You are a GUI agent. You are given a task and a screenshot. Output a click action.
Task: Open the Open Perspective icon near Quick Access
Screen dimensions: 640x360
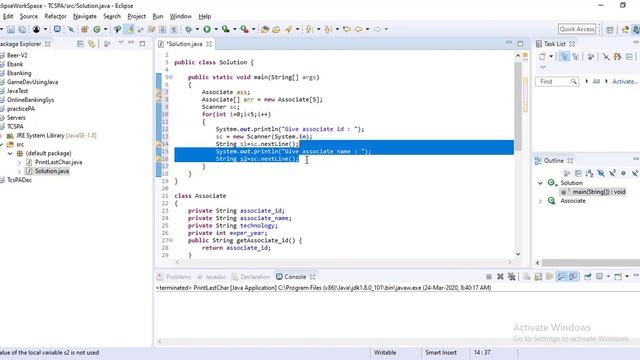coord(610,29)
